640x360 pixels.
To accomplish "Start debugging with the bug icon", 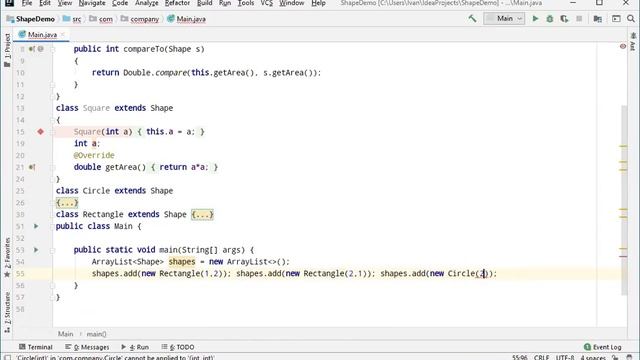I will [x=550, y=19].
